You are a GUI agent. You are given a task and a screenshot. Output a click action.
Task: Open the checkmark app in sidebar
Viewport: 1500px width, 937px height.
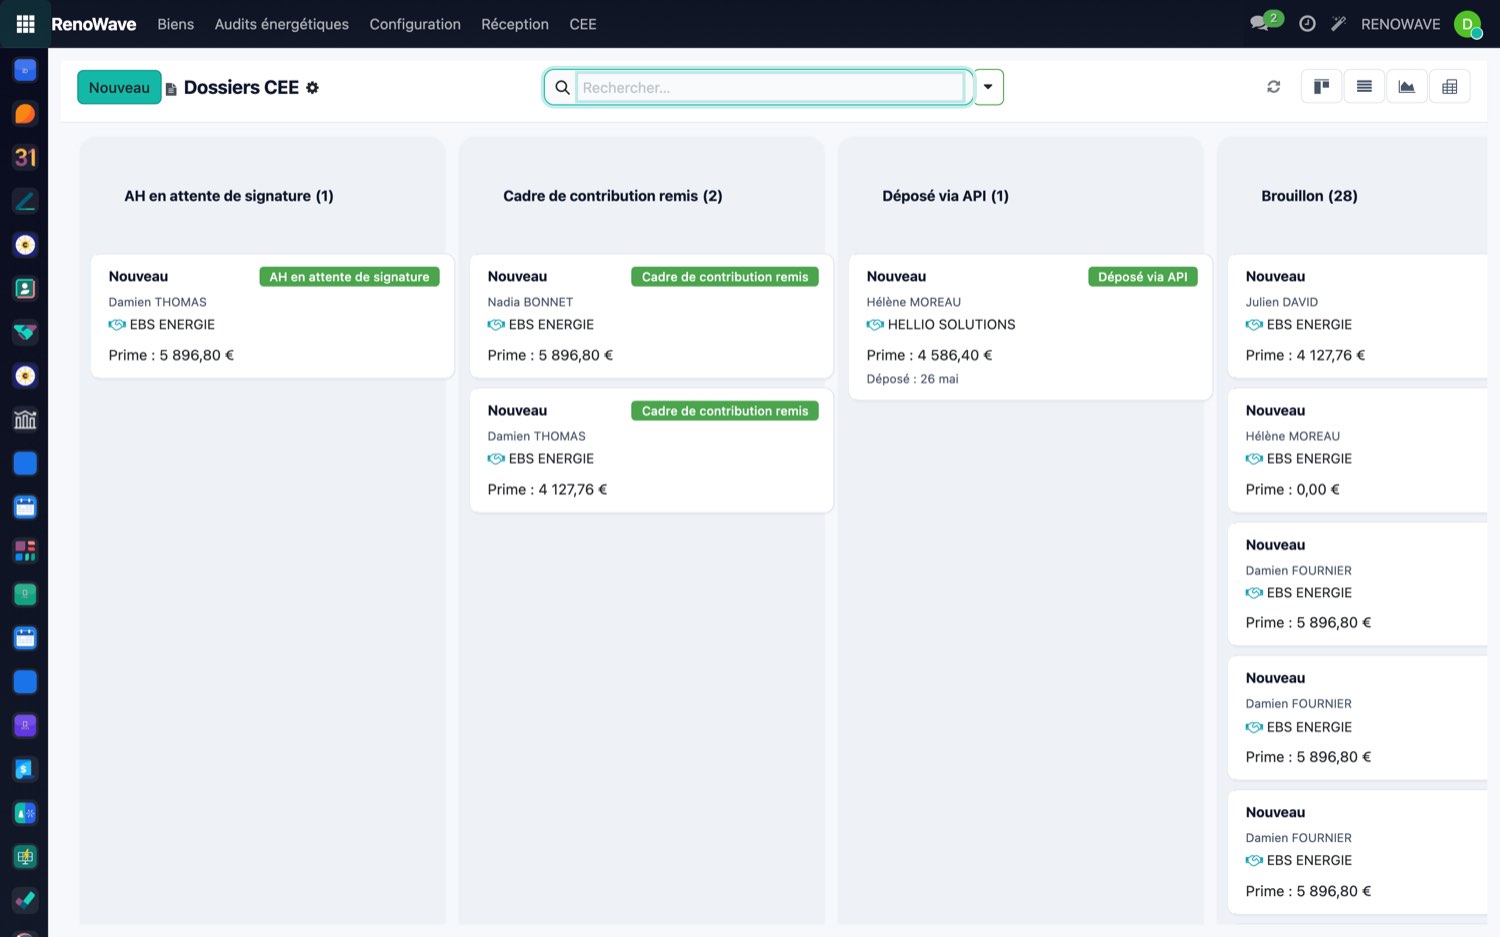coord(25,900)
